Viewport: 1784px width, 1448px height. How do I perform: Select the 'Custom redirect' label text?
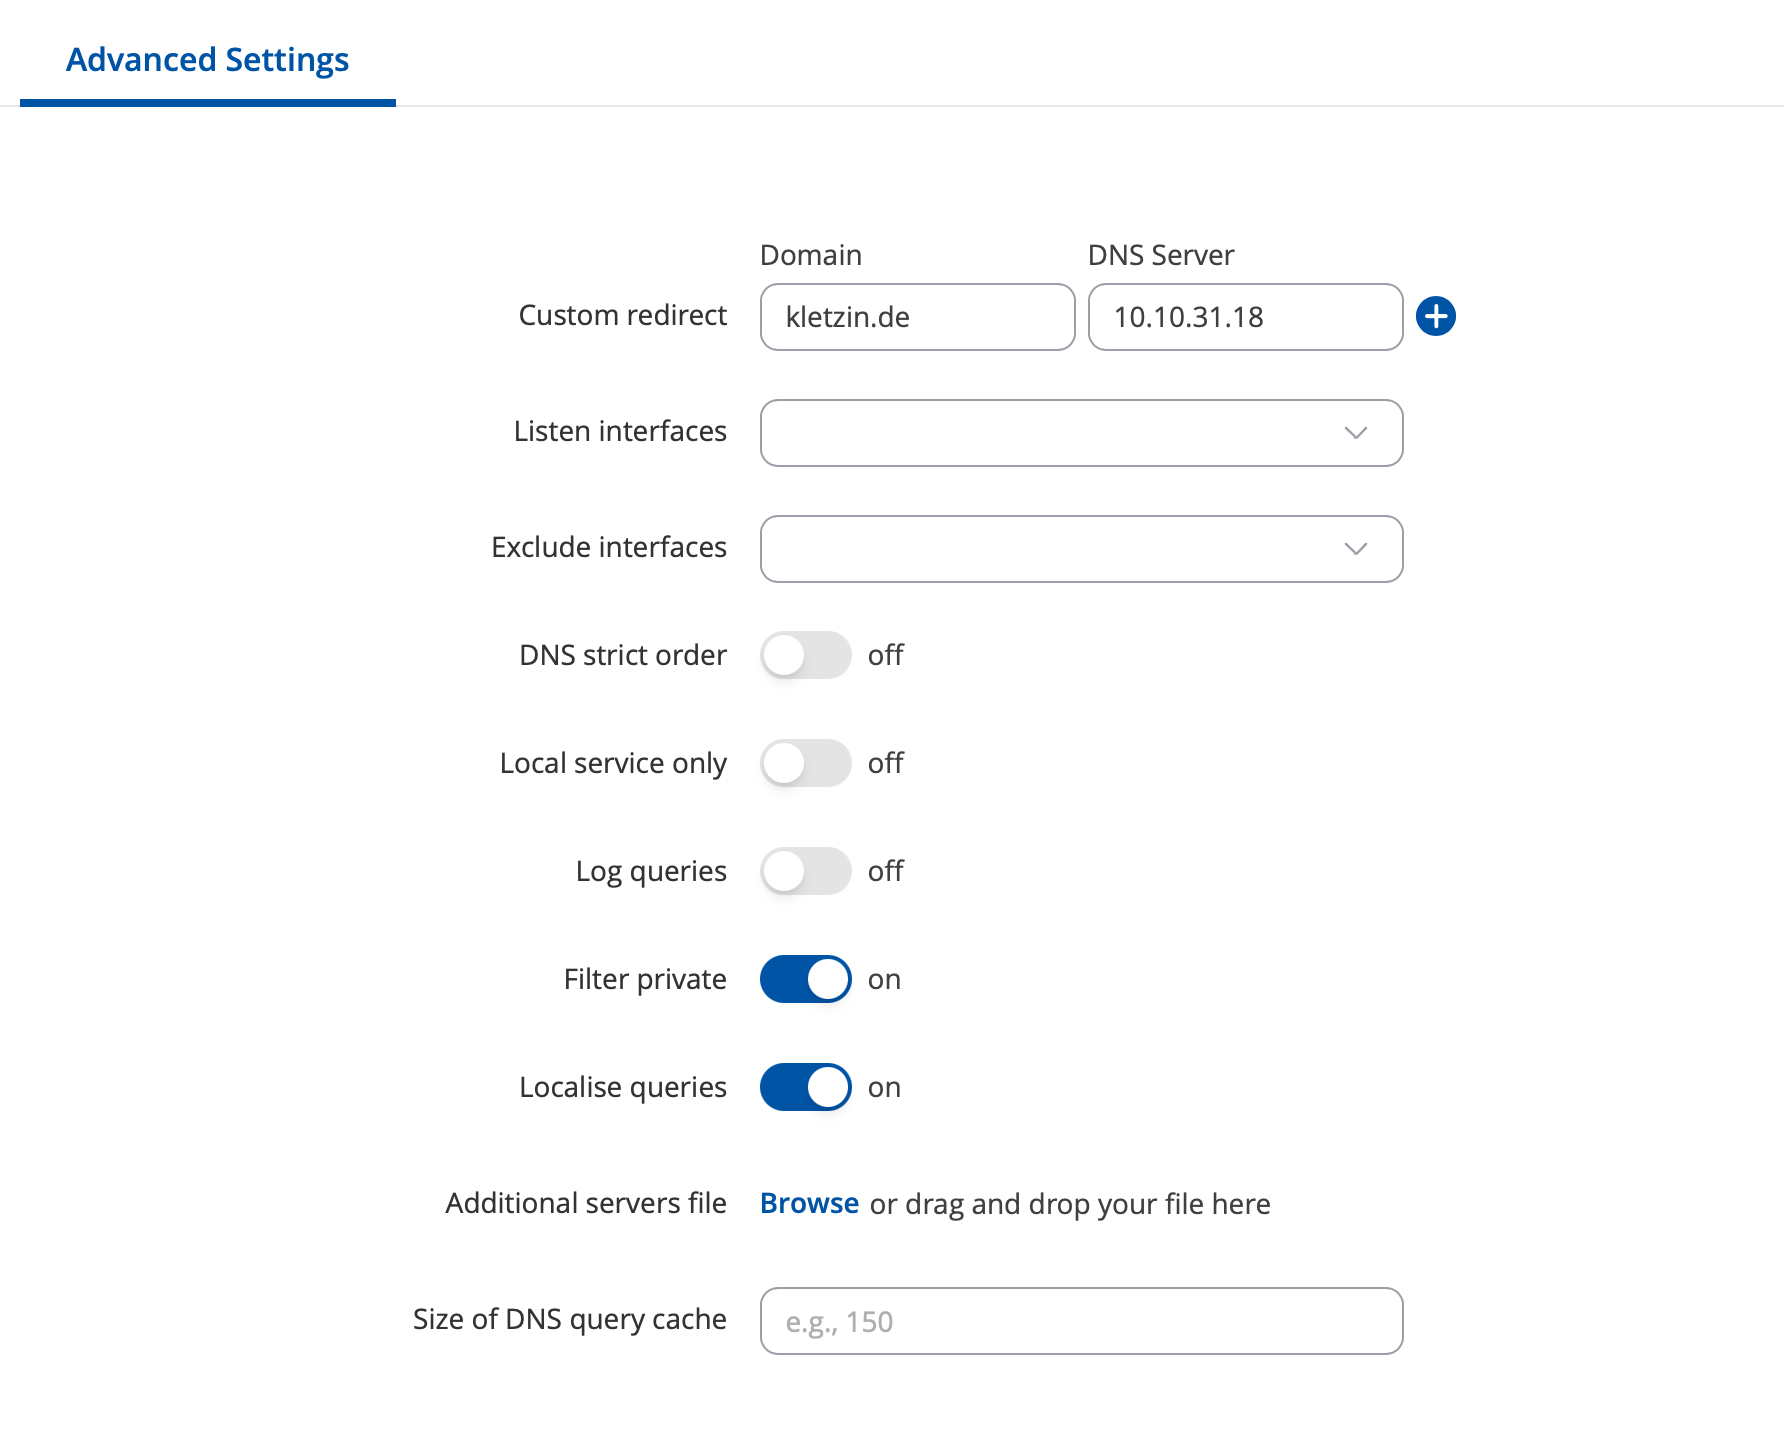click(622, 315)
